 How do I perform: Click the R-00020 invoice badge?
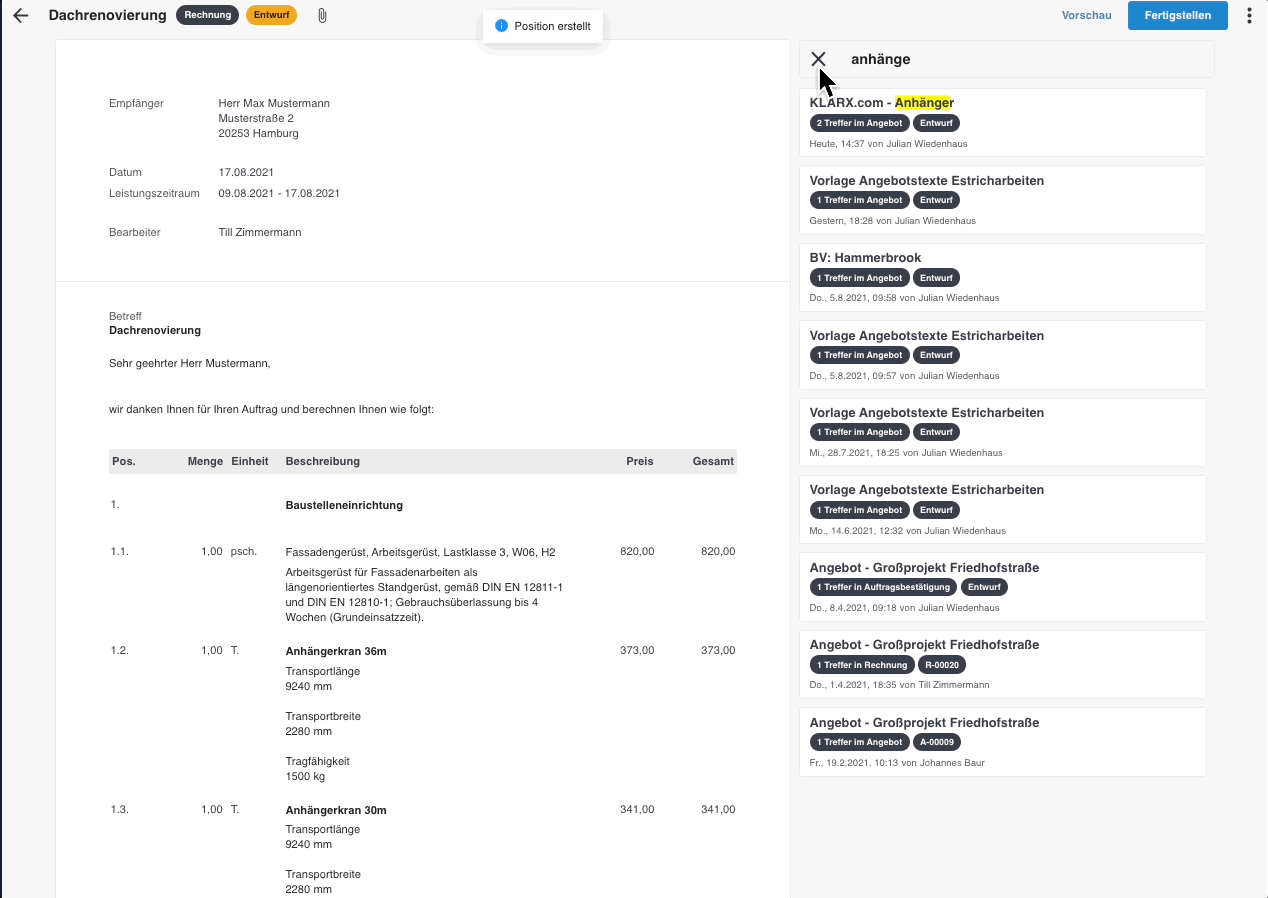[x=941, y=665]
